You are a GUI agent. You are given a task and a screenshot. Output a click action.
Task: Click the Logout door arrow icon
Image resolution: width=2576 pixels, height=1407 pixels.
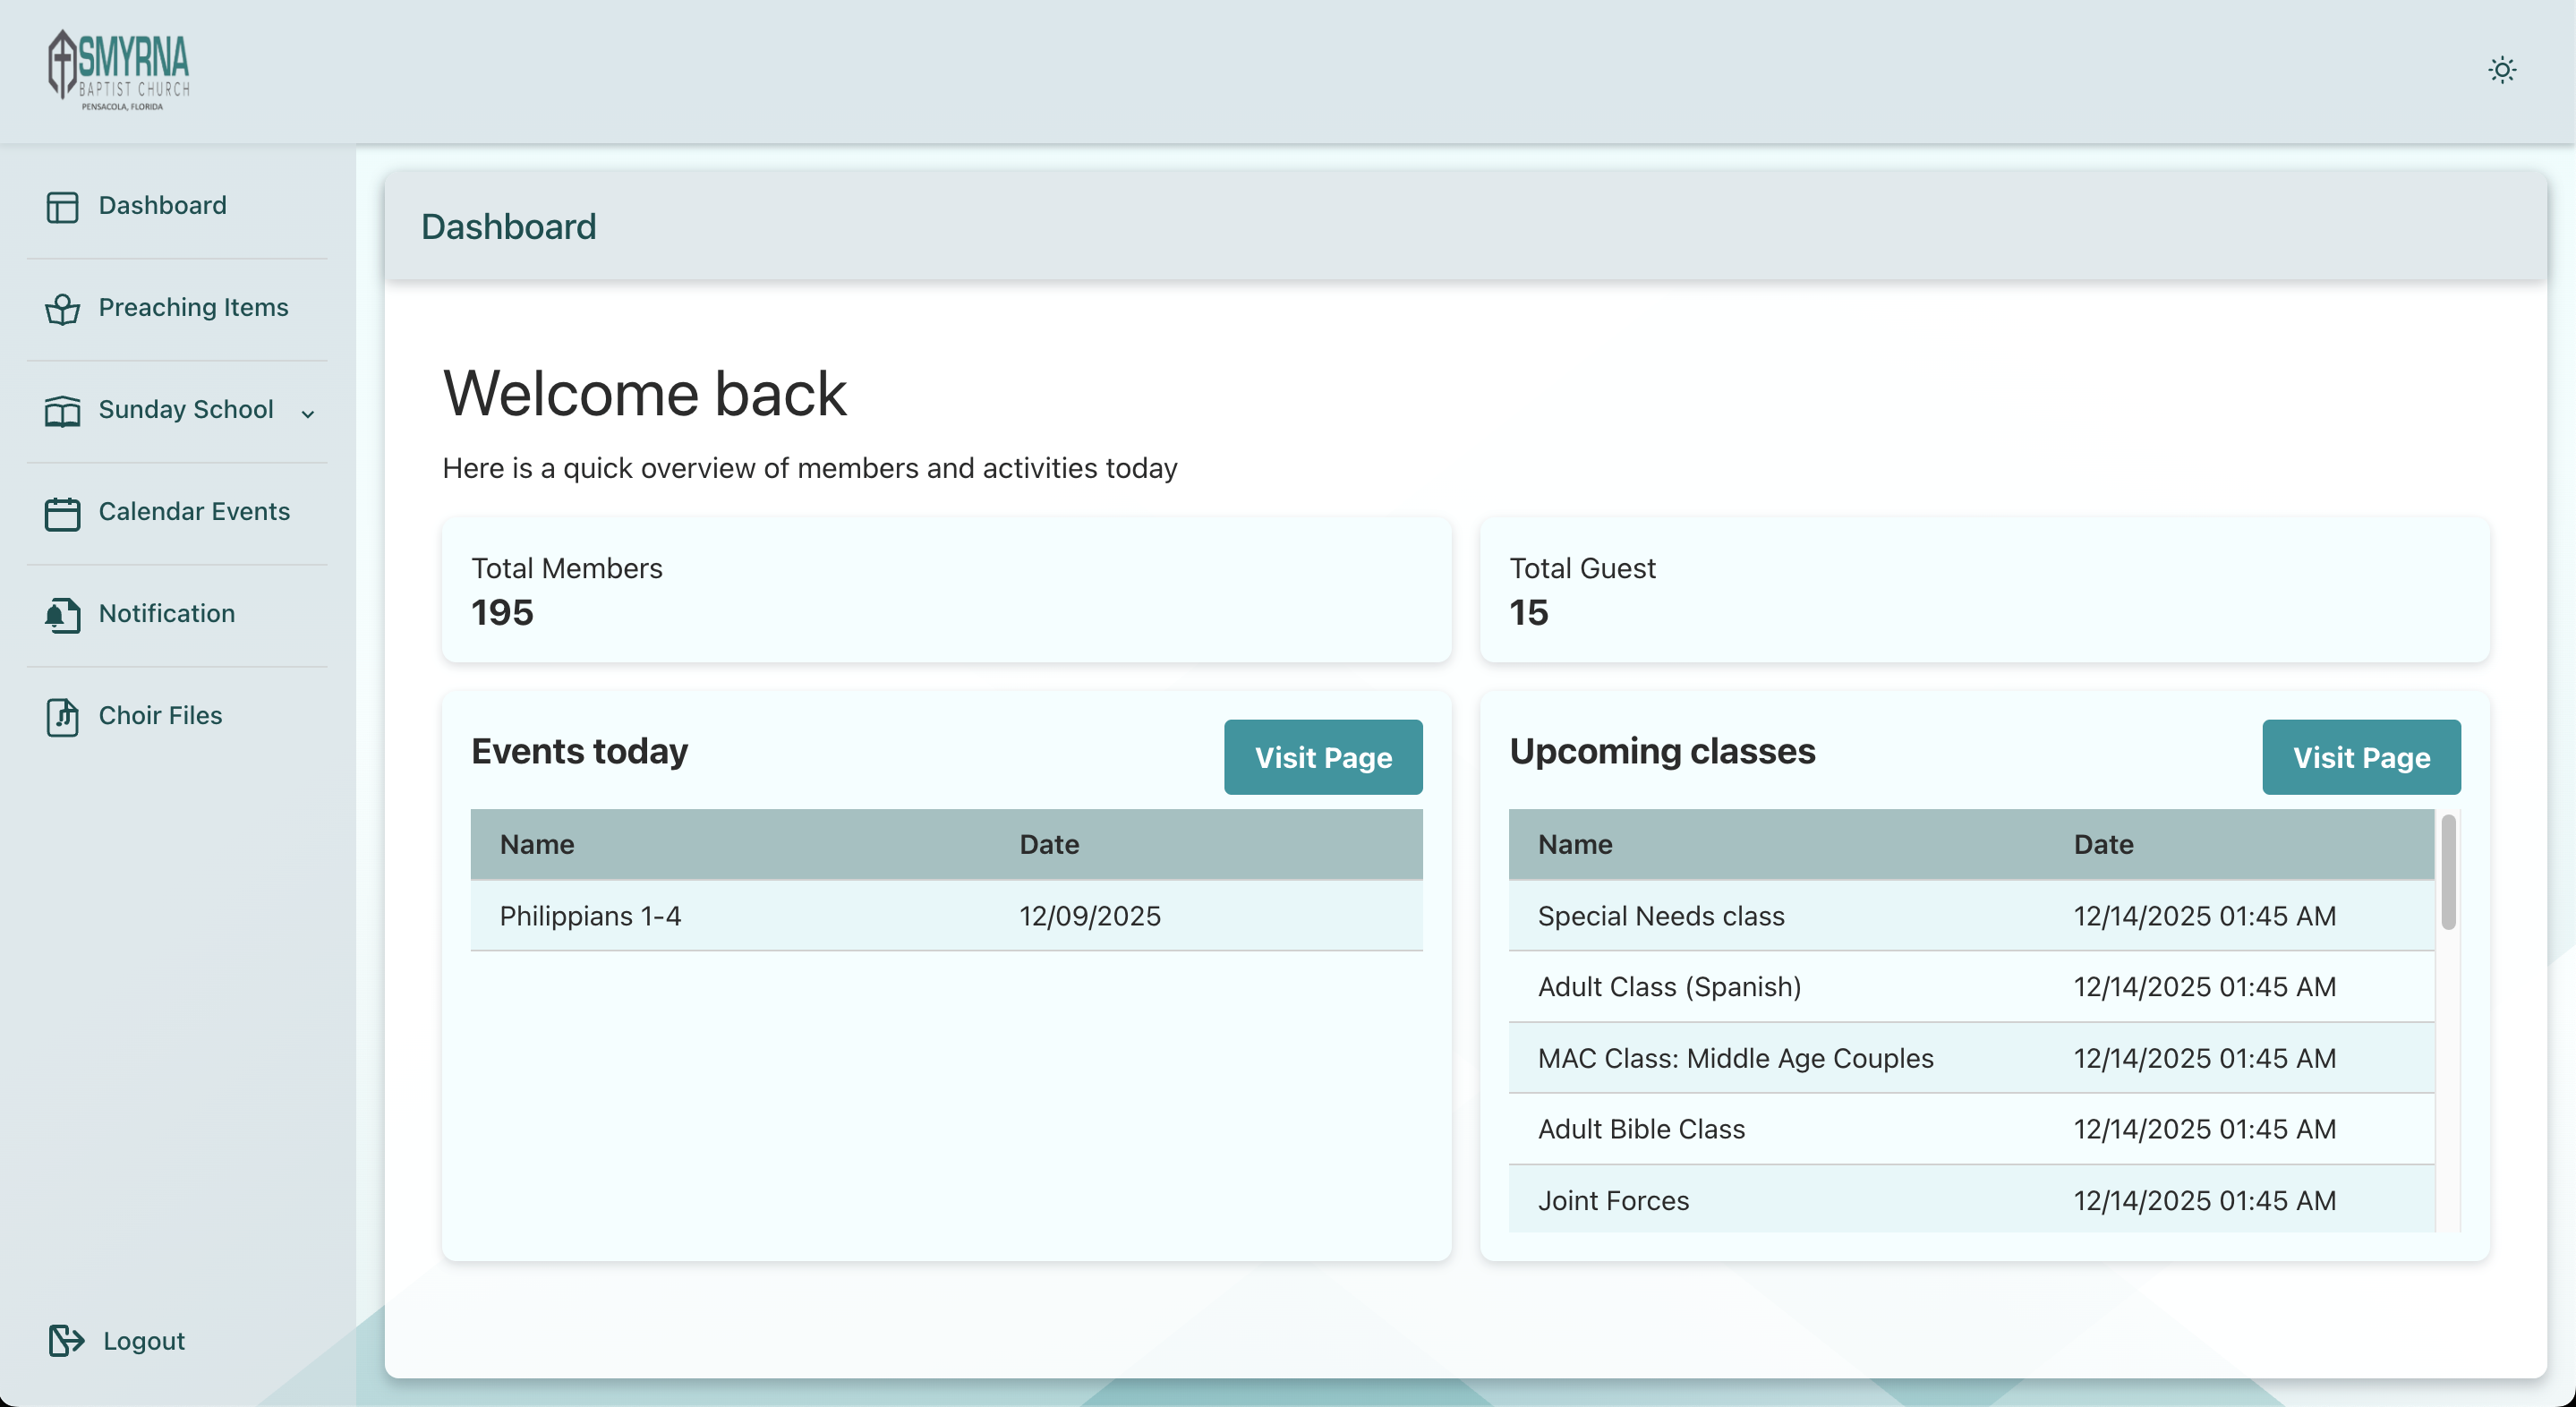pos(66,1340)
